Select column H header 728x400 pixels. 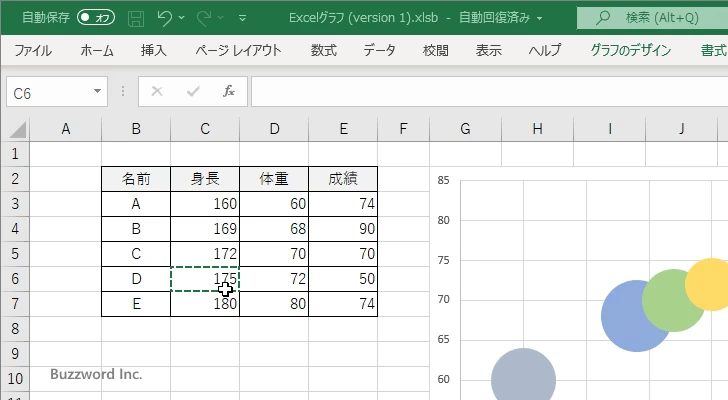(x=538, y=129)
